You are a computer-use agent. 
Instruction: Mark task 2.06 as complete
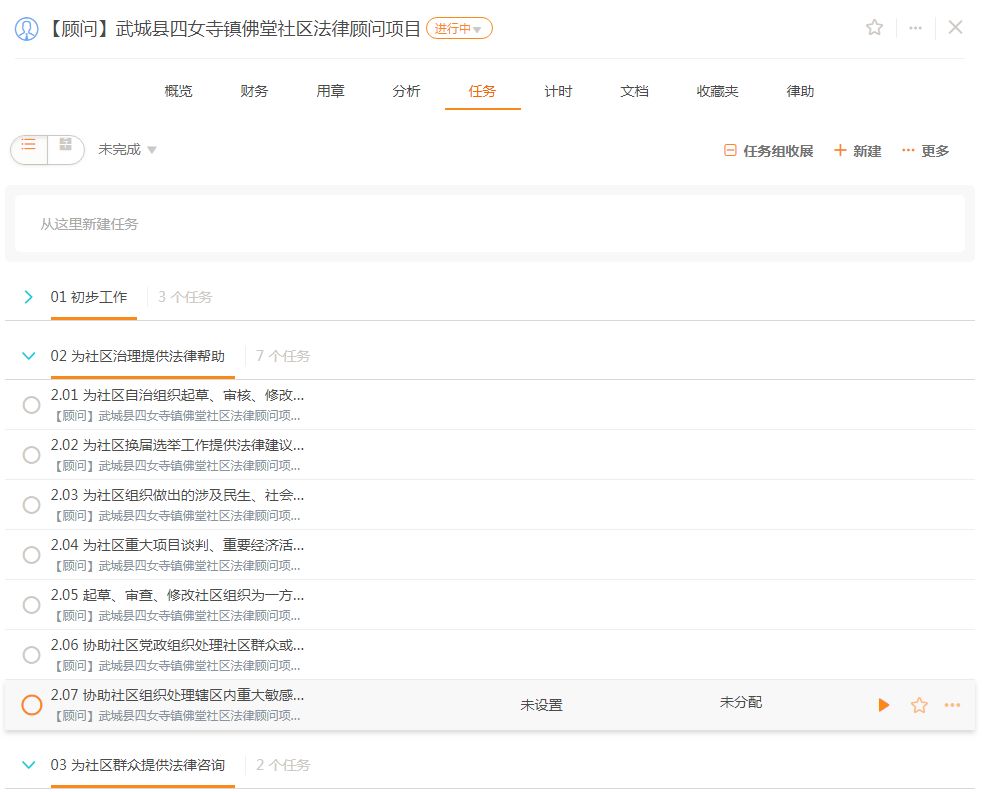click(x=31, y=655)
